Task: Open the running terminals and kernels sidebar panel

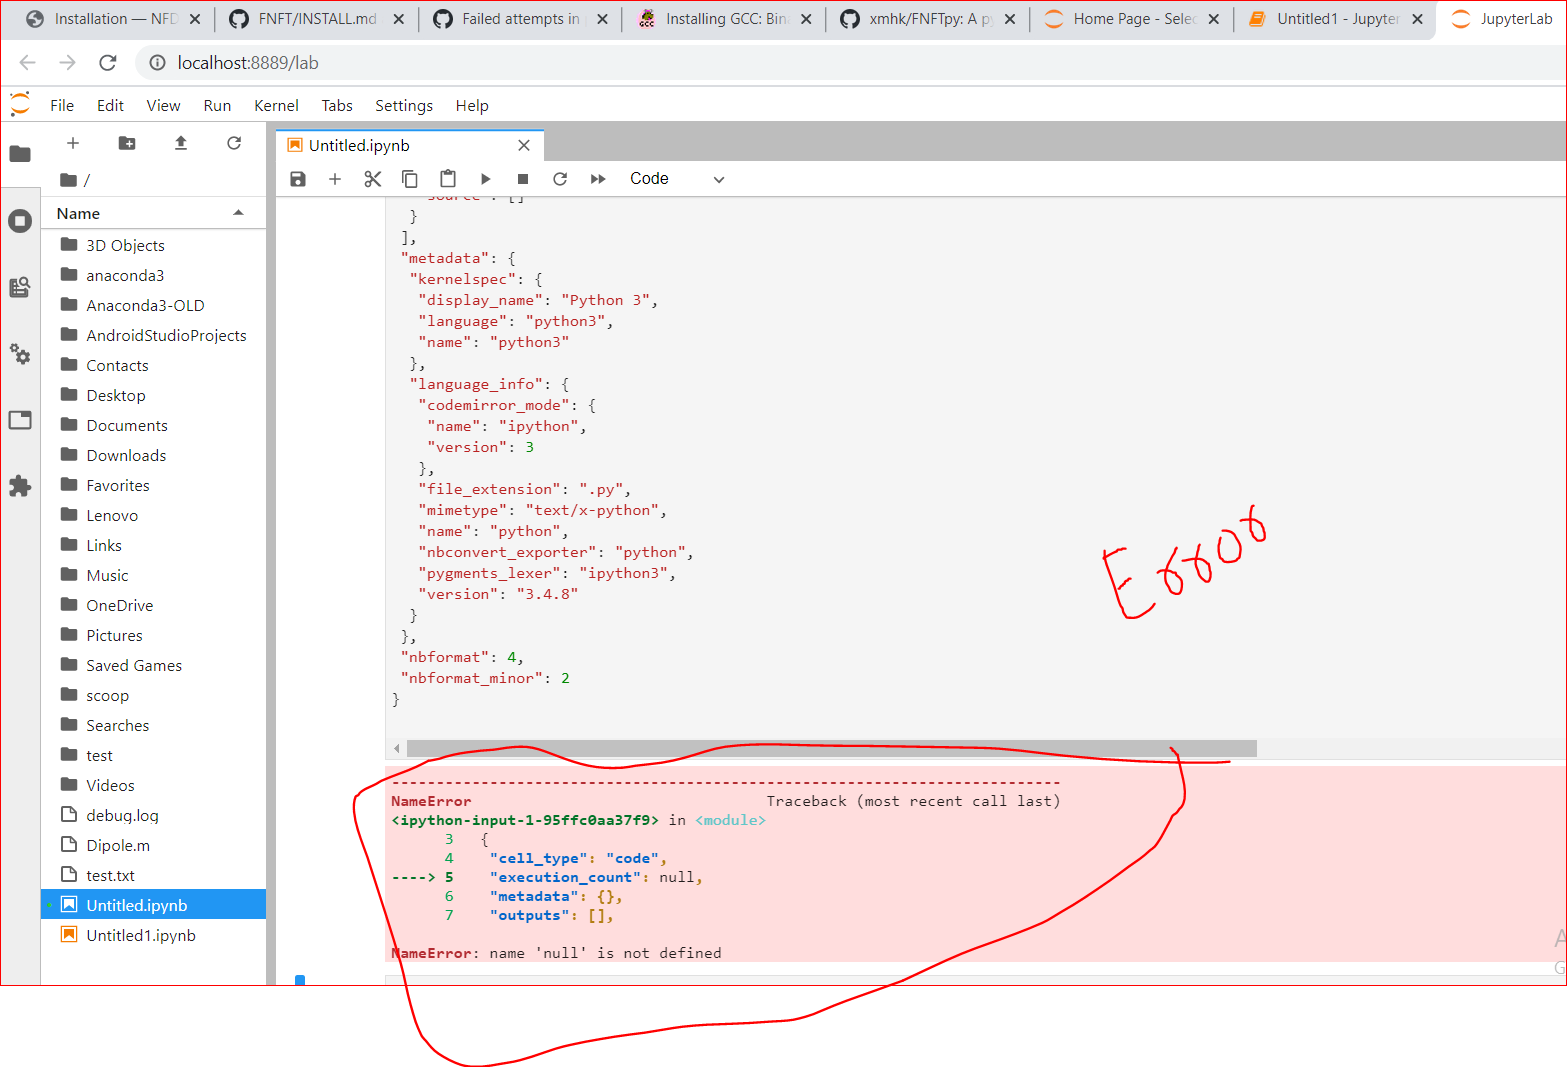Action: pos(20,221)
